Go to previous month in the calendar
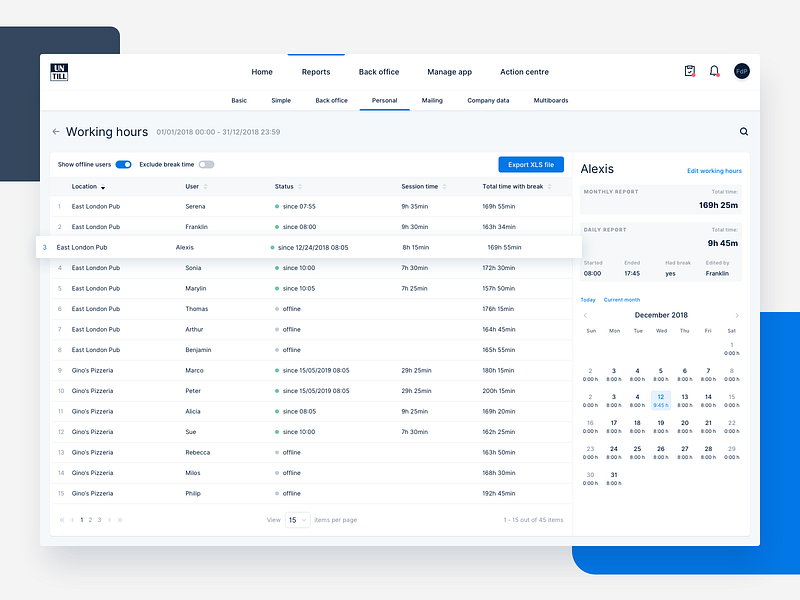 click(587, 314)
